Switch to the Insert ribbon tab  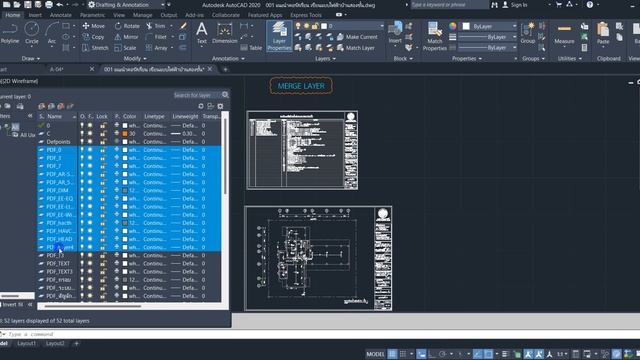pos(35,15)
